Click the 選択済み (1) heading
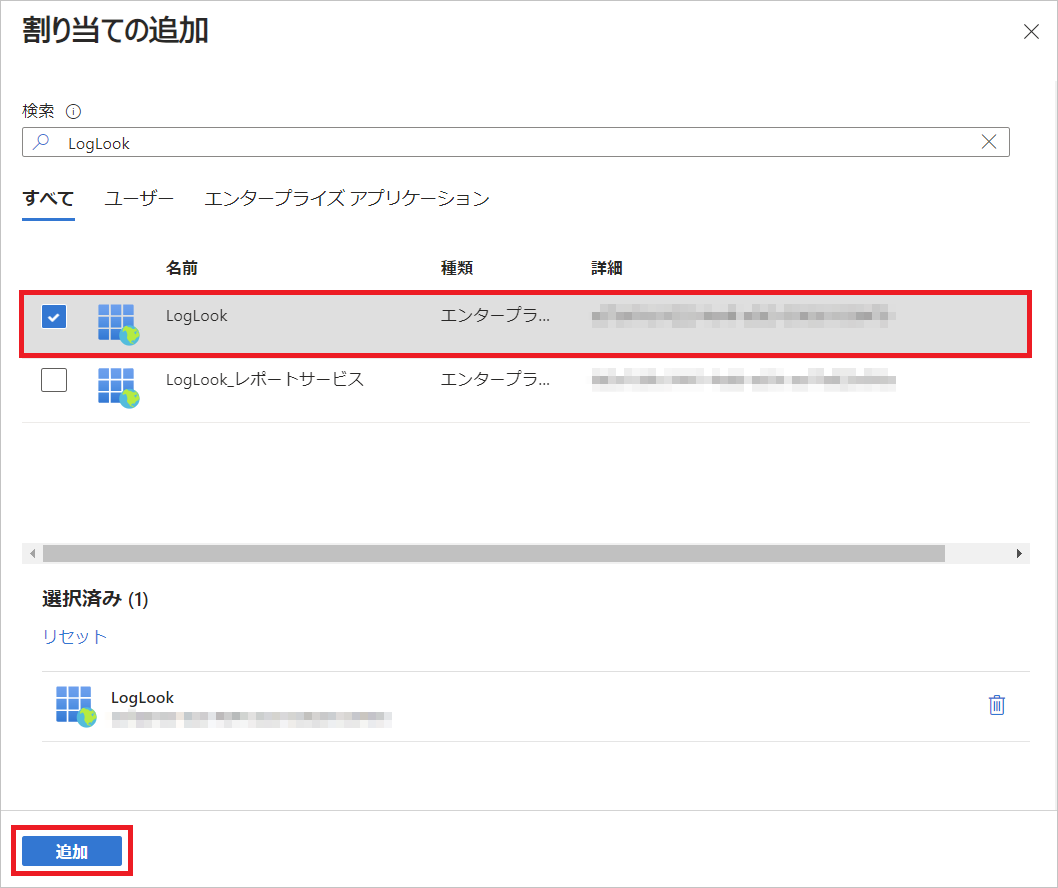 (x=95, y=599)
